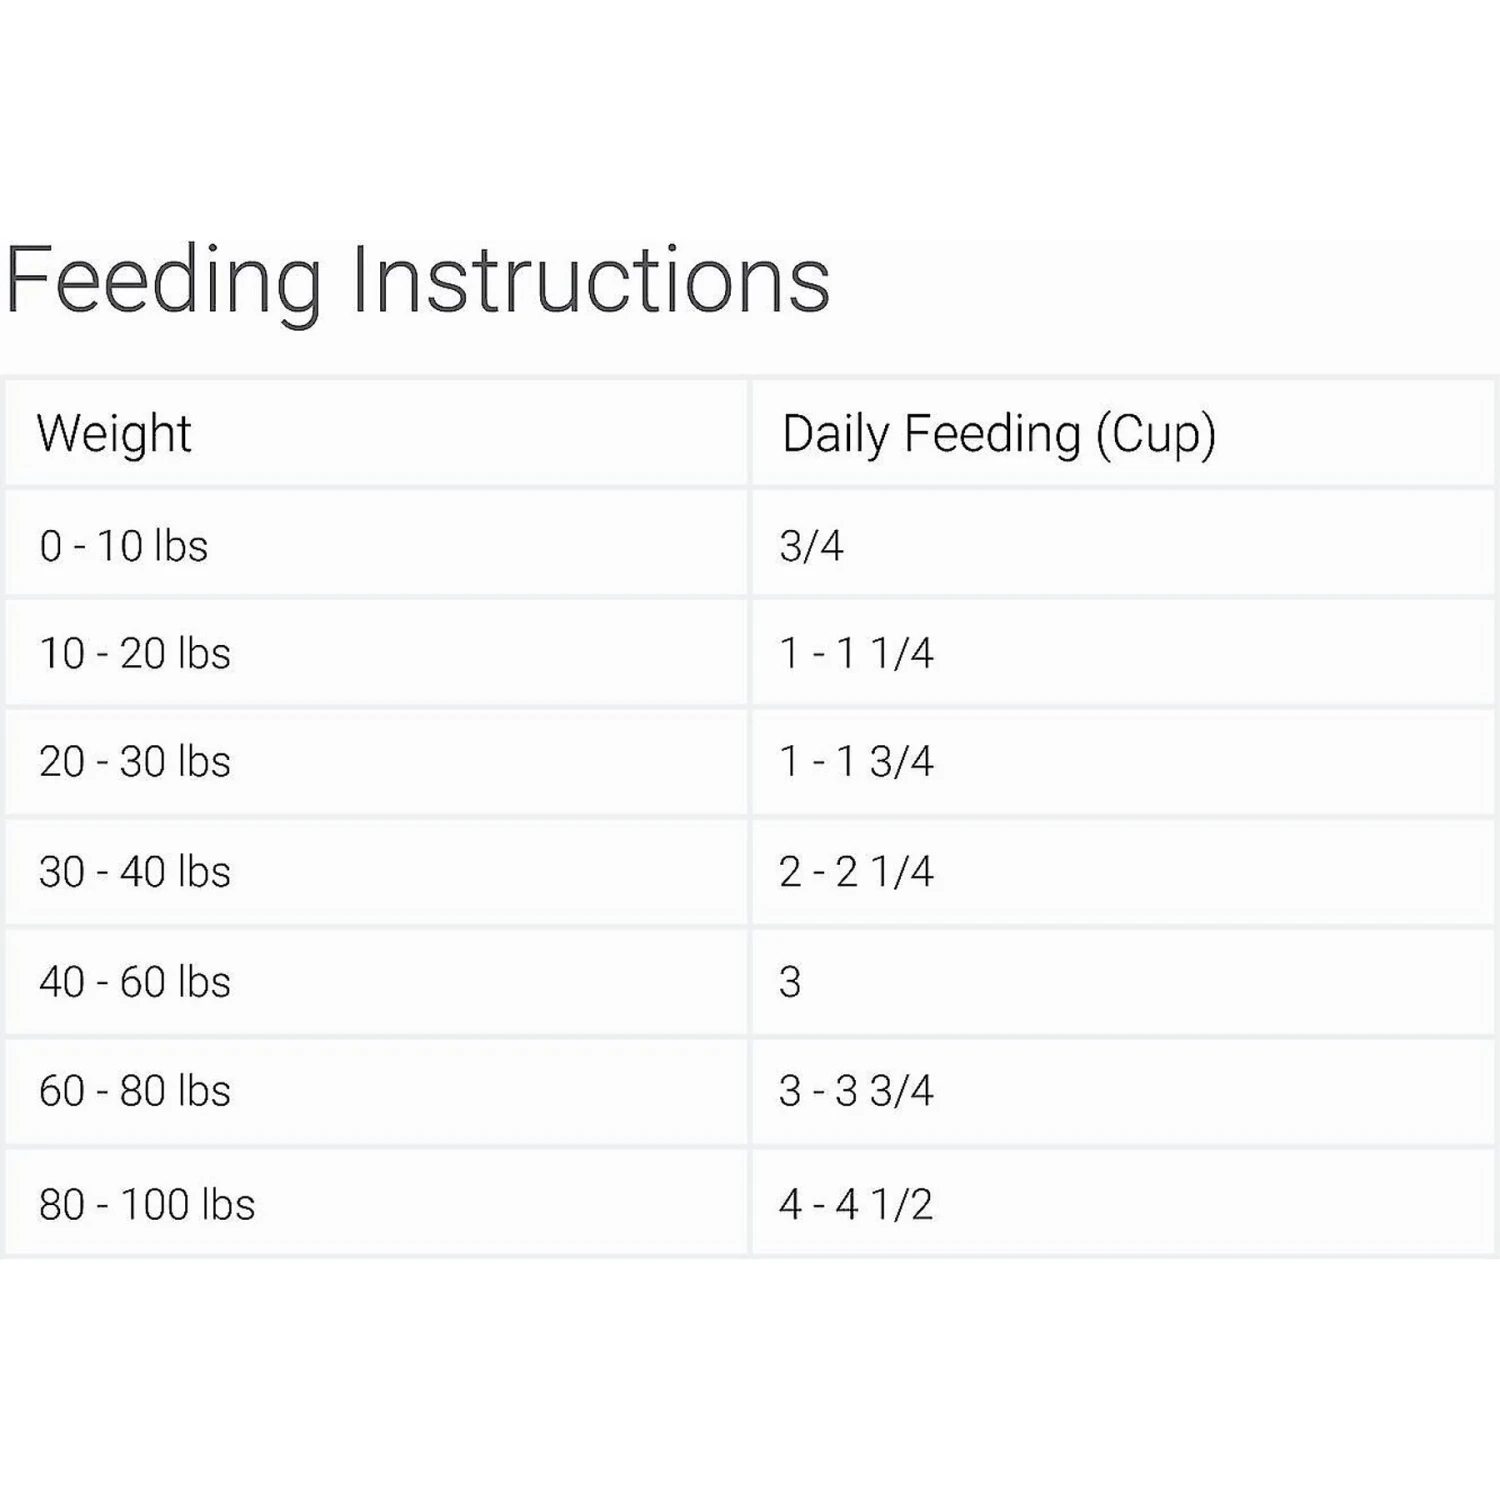Screen dimensions: 1500x1500
Task: Select the 60 - 80 lbs weight cell
Action: click(135, 1091)
